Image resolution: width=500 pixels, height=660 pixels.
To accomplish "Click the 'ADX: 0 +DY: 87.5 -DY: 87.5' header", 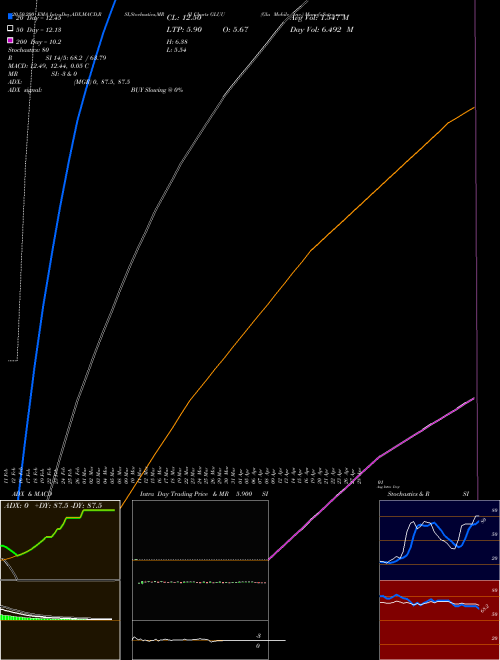I will (53, 506).
